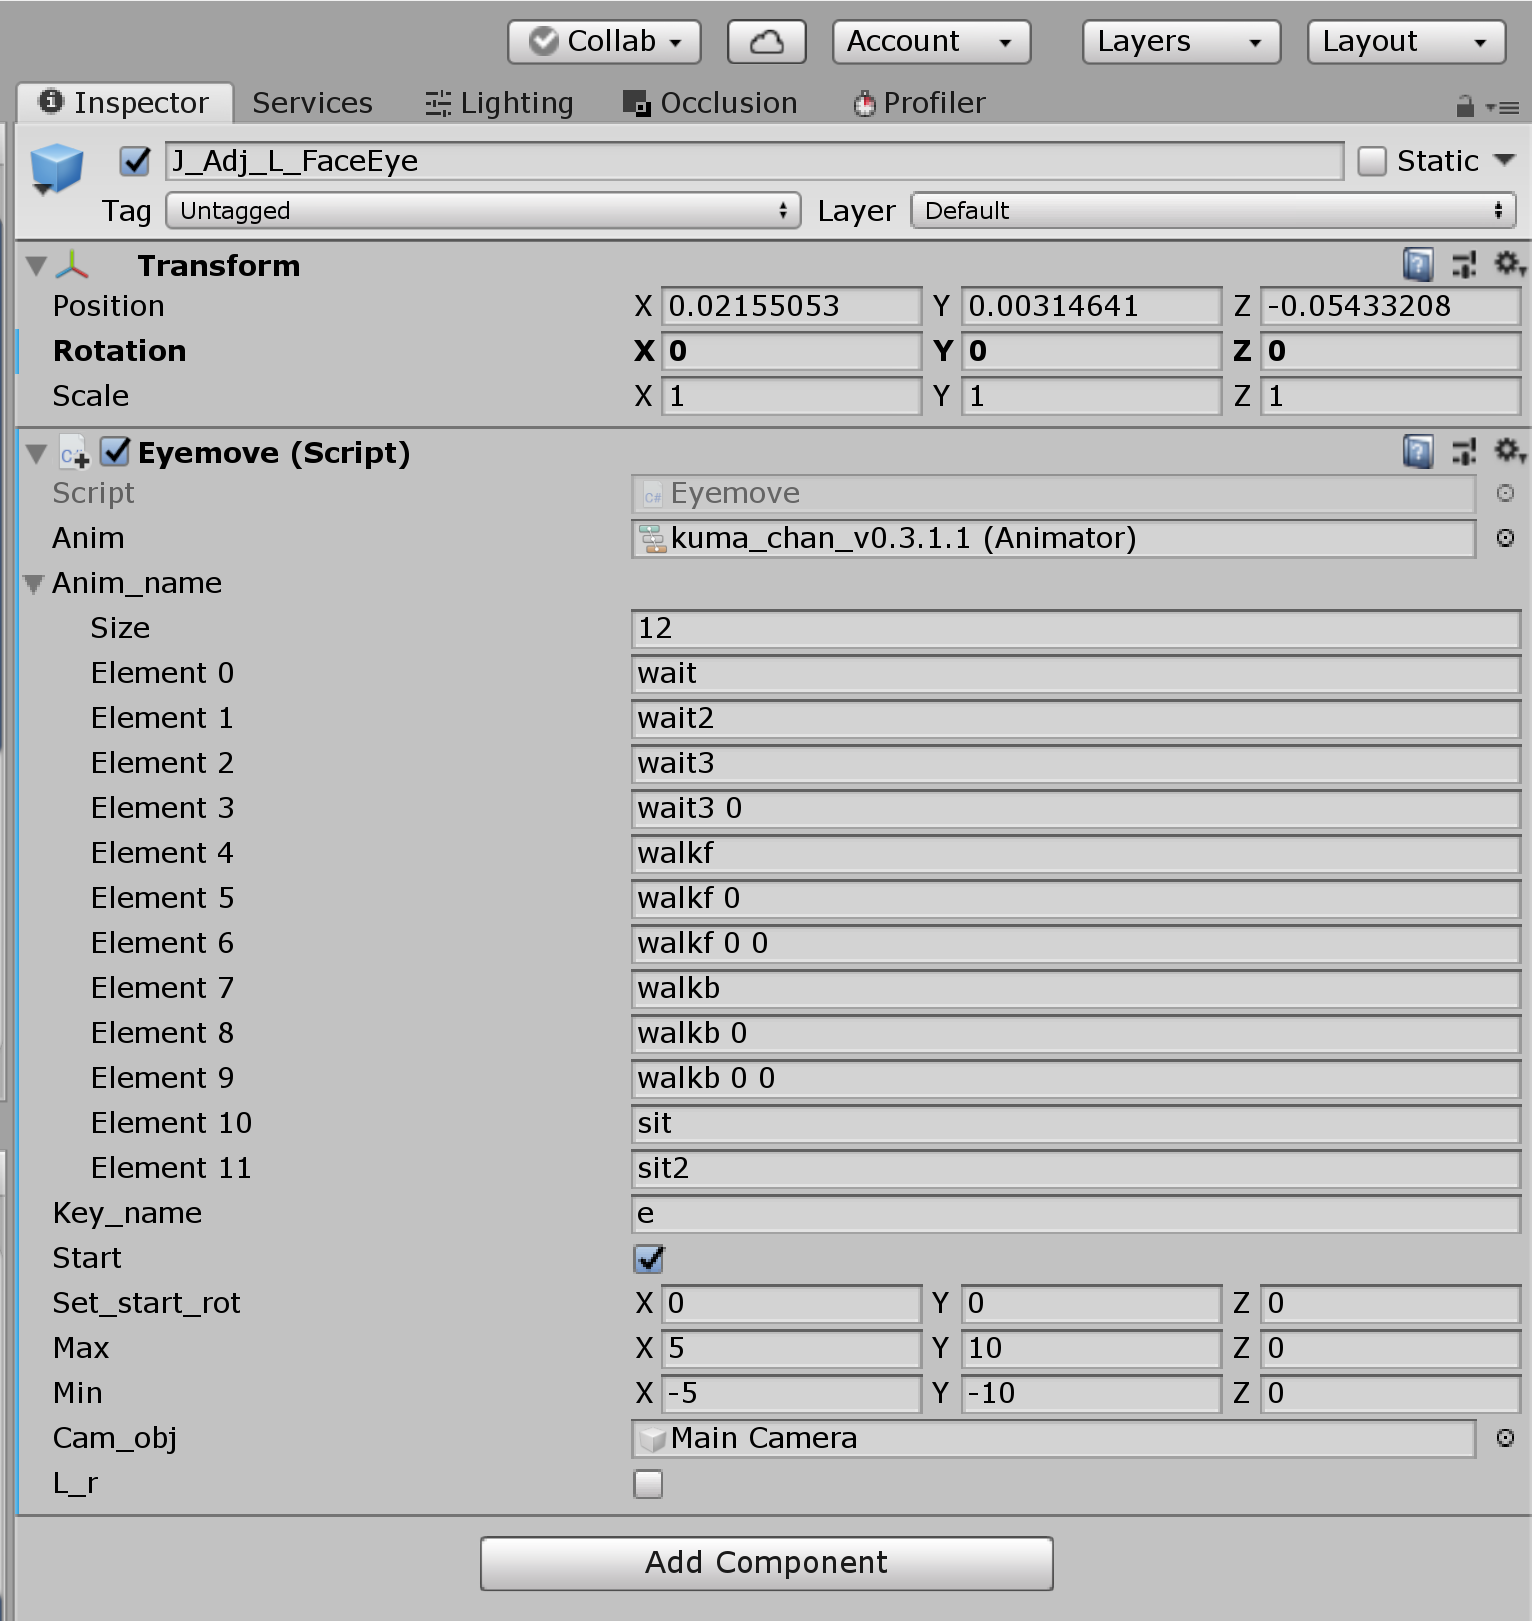Toggle the Static checkbox
Viewport: 1532px width, 1621px height.
tap(1372, 161)
